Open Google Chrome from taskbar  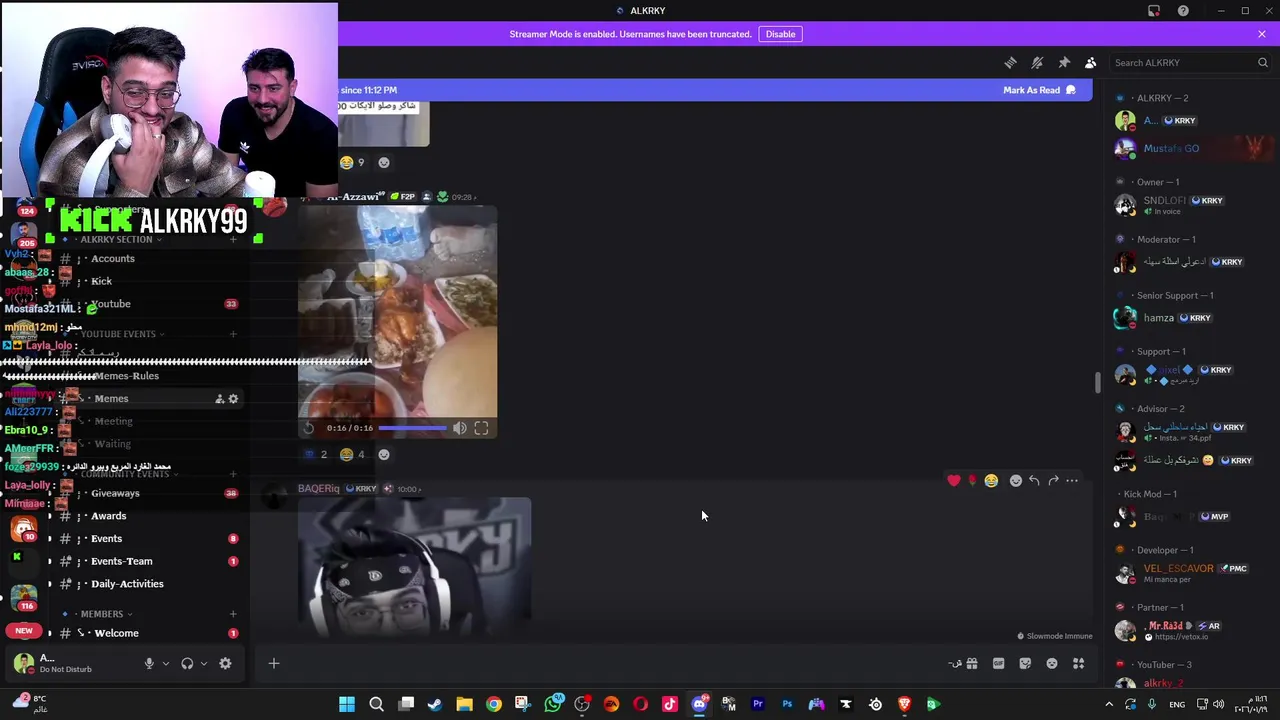tap(494, 704)
